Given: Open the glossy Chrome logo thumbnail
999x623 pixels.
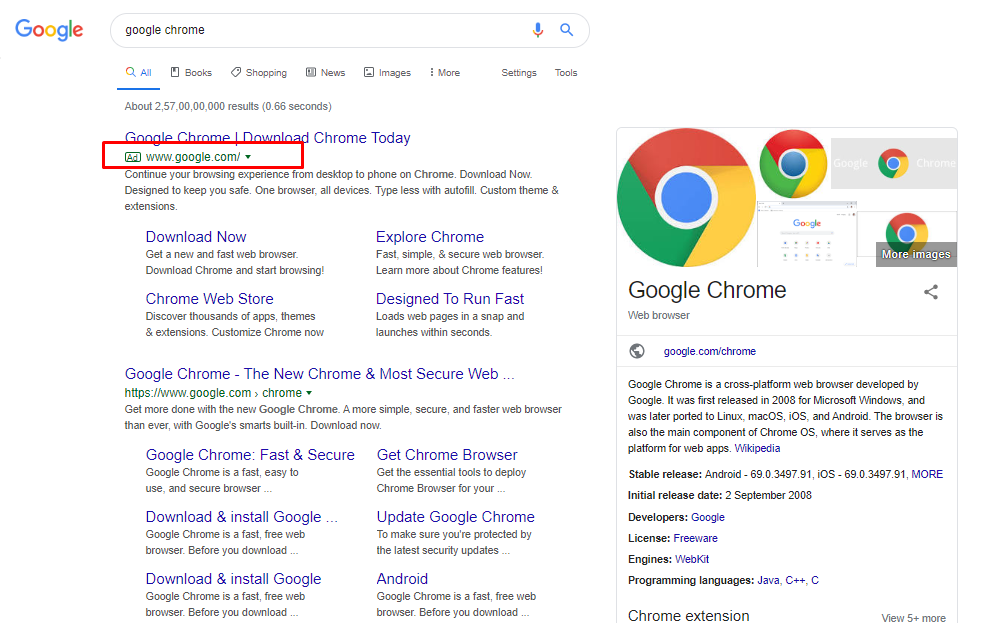Looking at the screenshot, I should click(x=793, y=164).
